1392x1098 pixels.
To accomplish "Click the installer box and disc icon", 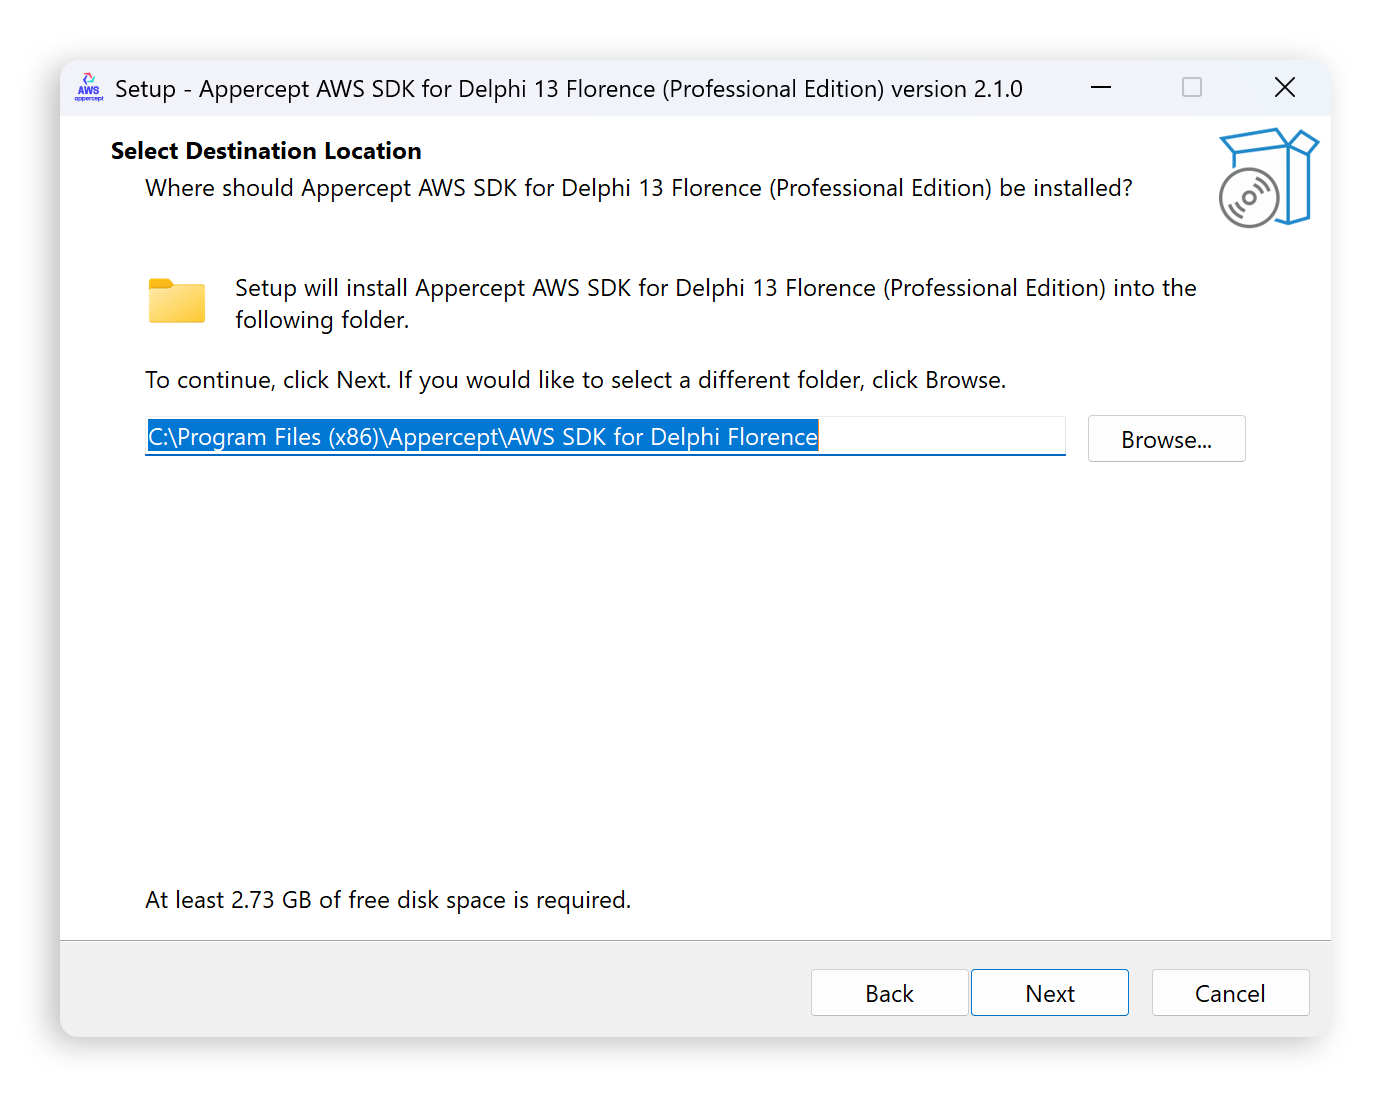I will (1268, 178).
